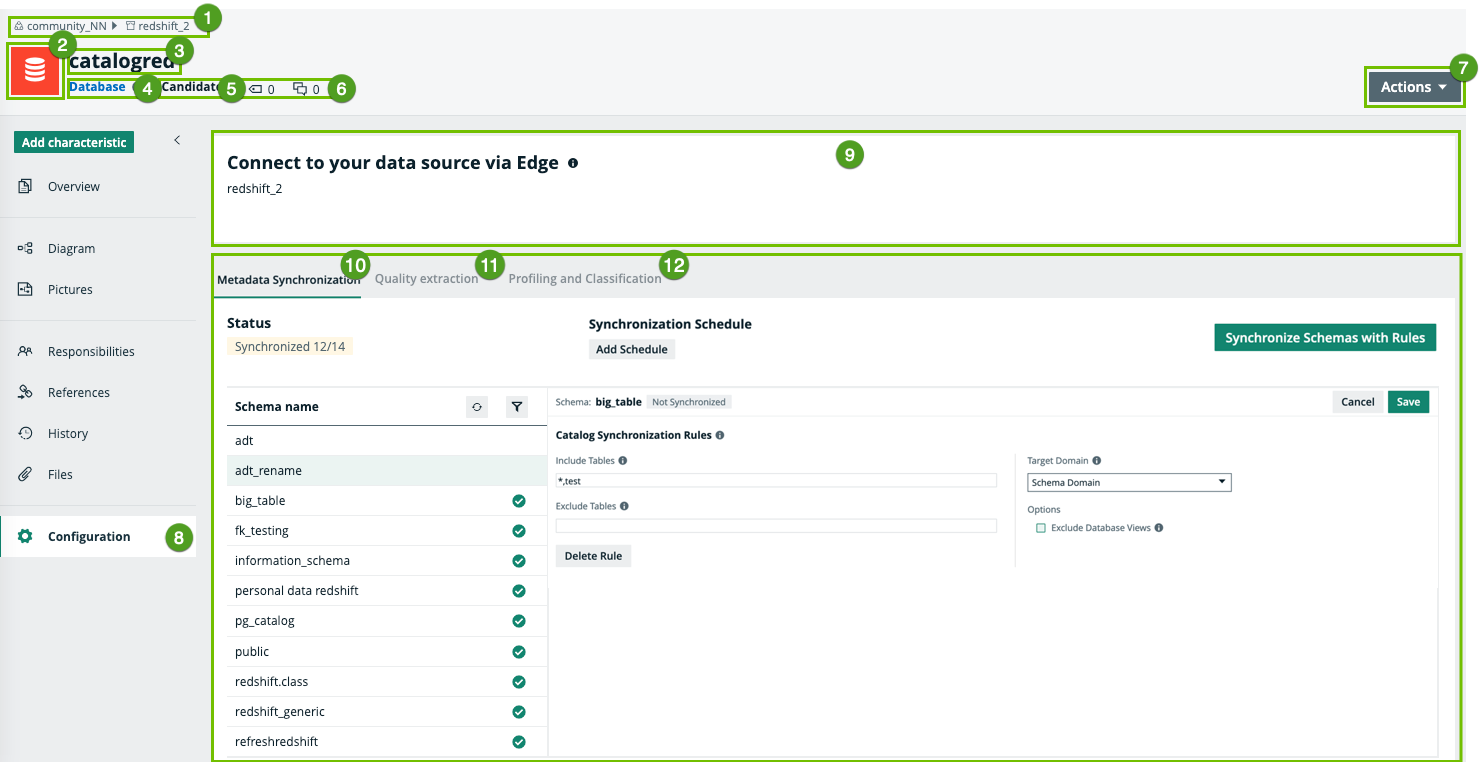This screenshot has height=762, width=1482.
Task: Click the tags count icon
Action: [255, 89]
